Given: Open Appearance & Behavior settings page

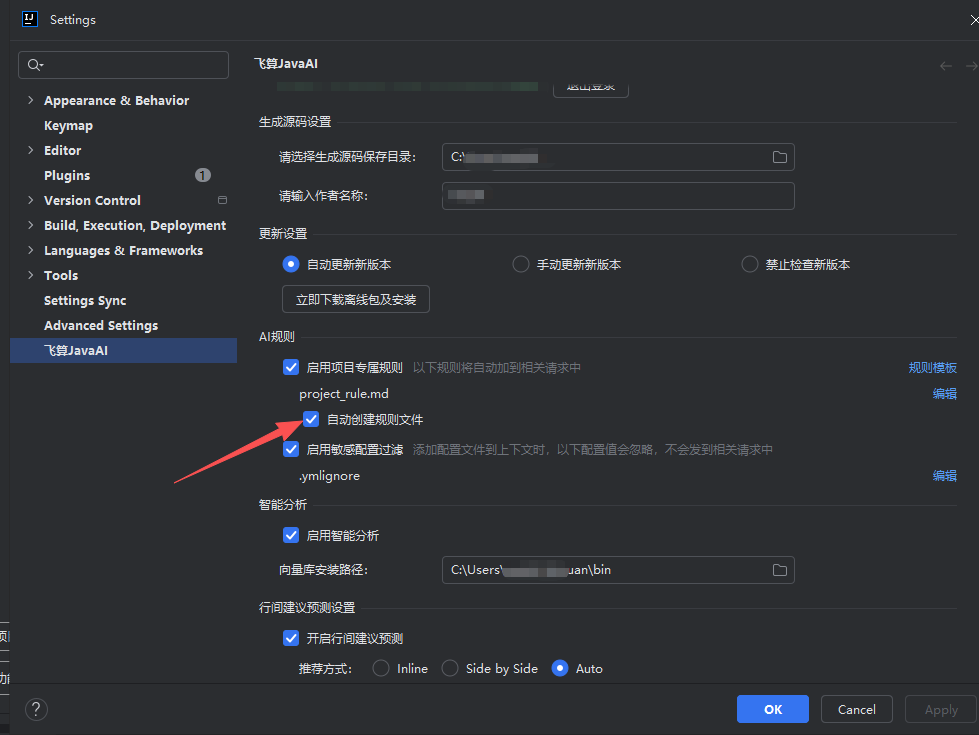Looking at the screenshot, I should (x=116, y=101).
